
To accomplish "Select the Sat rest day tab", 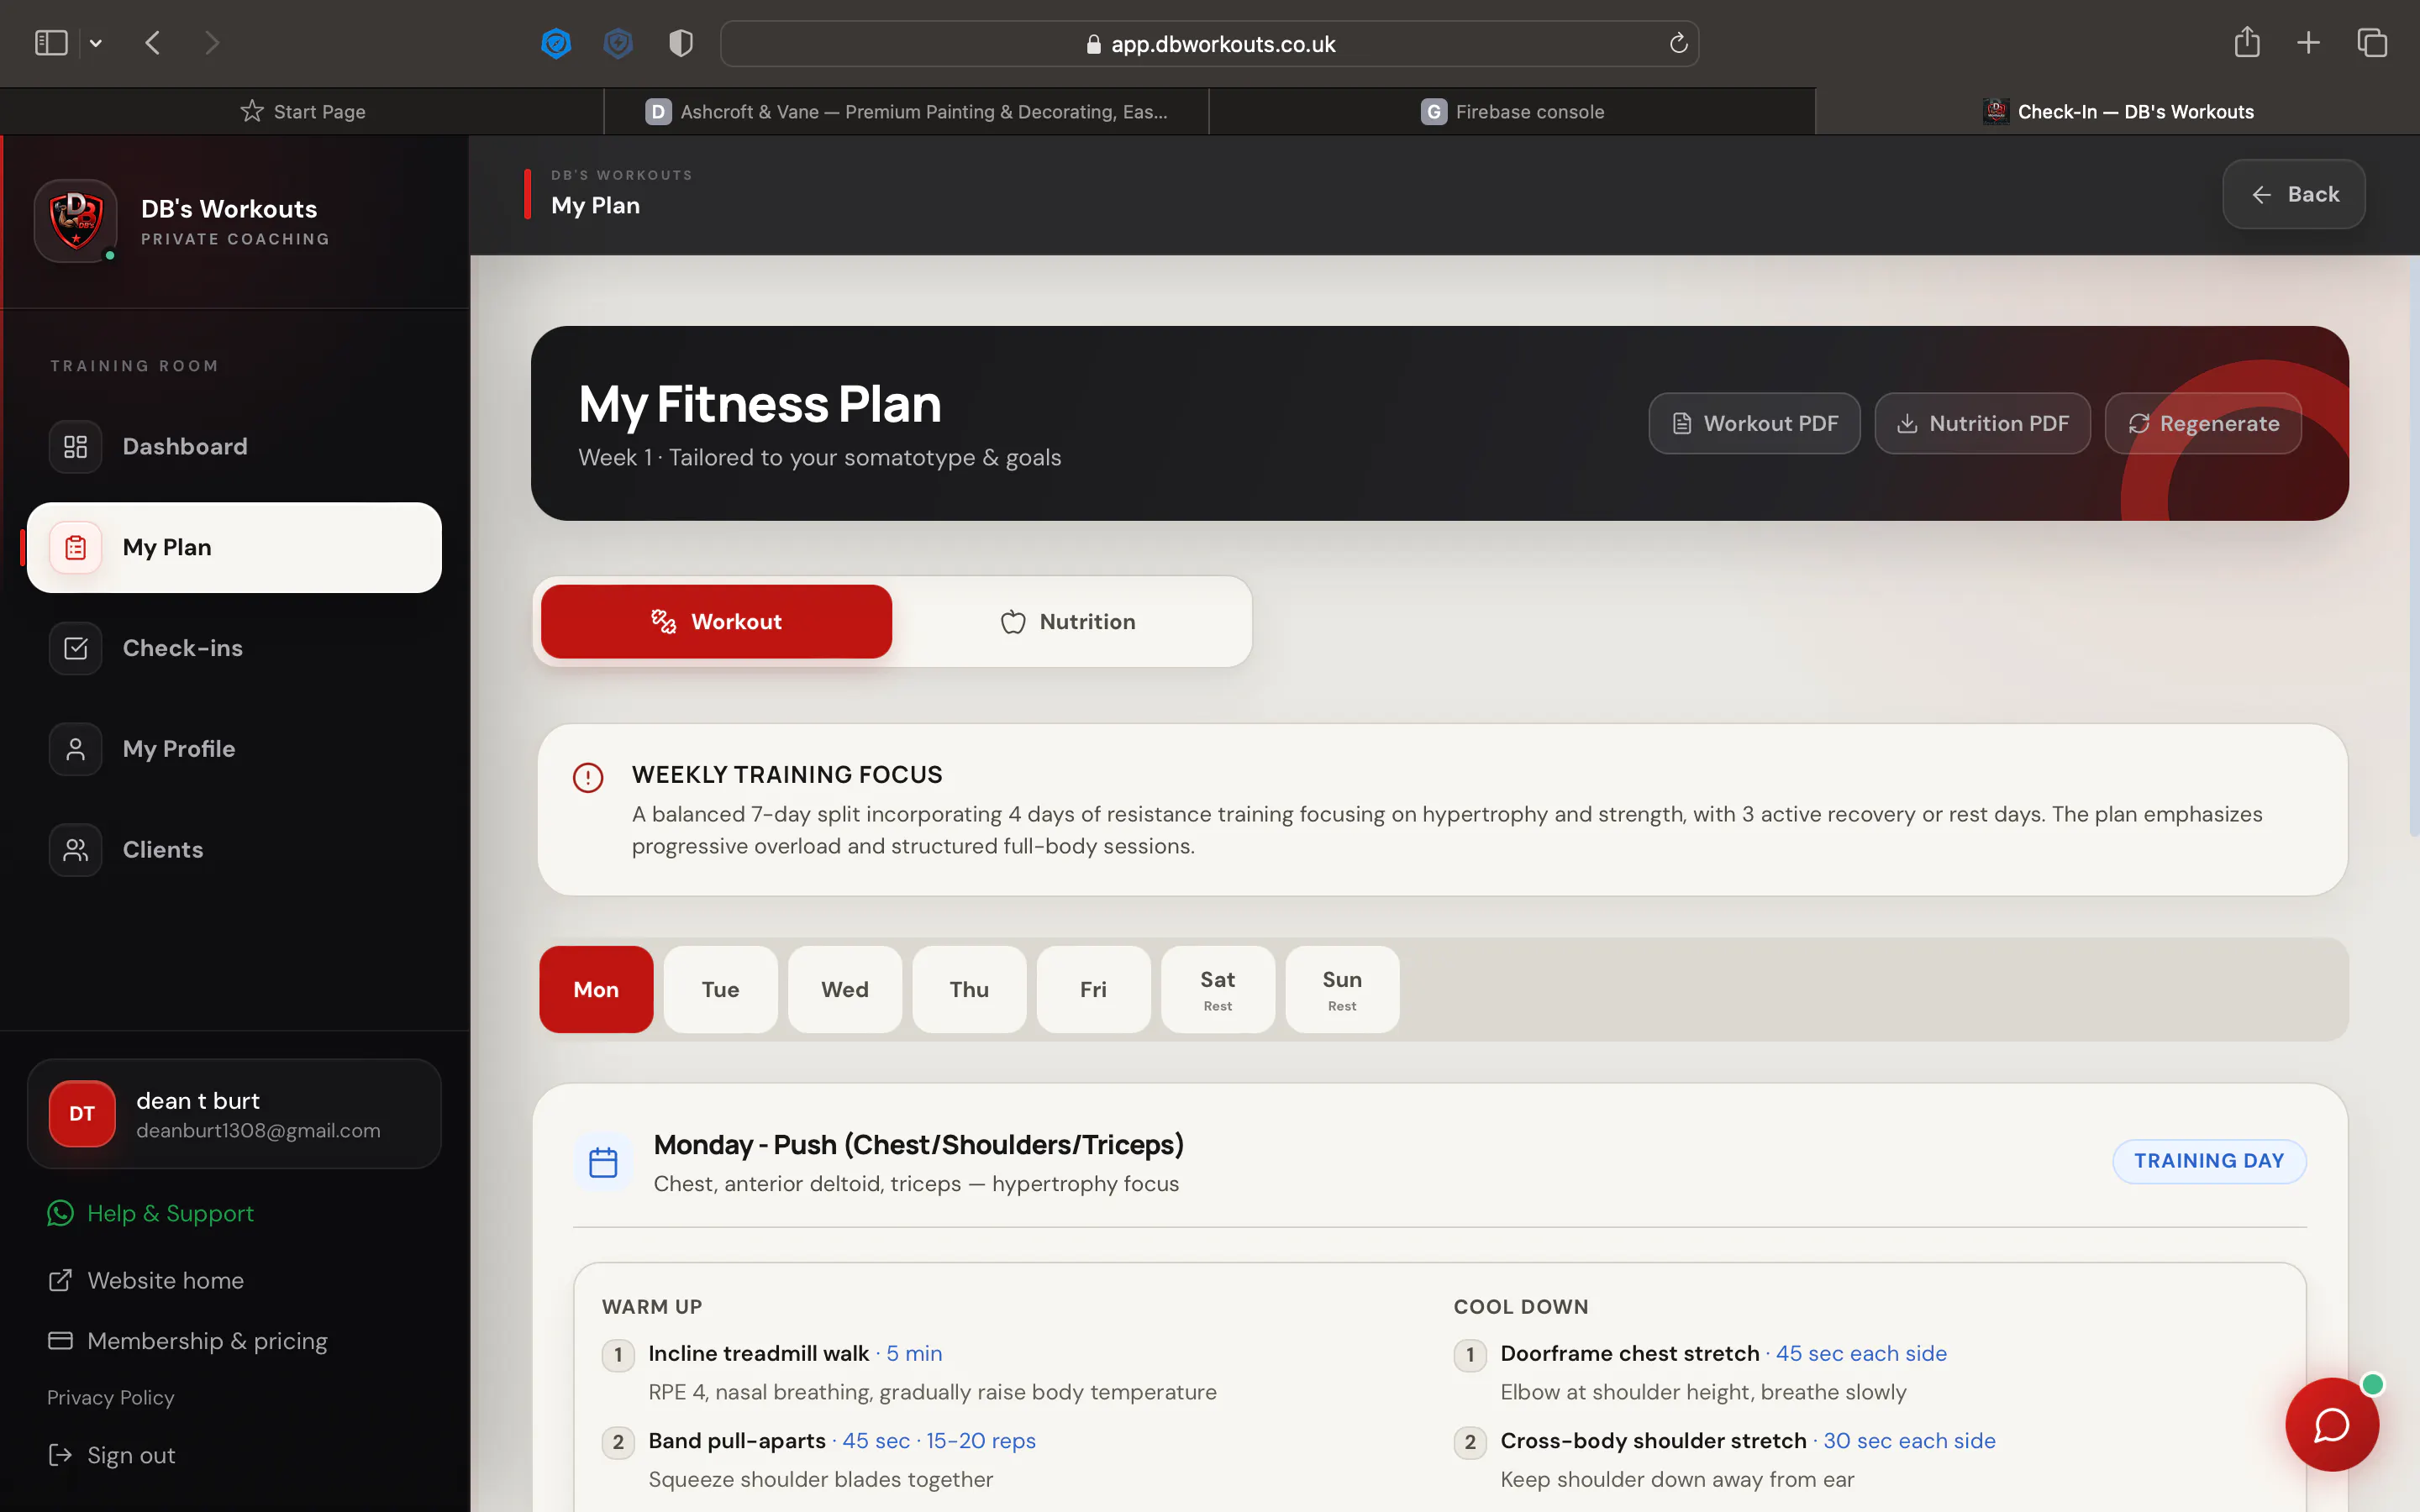I will click(x=1218, y=990).
